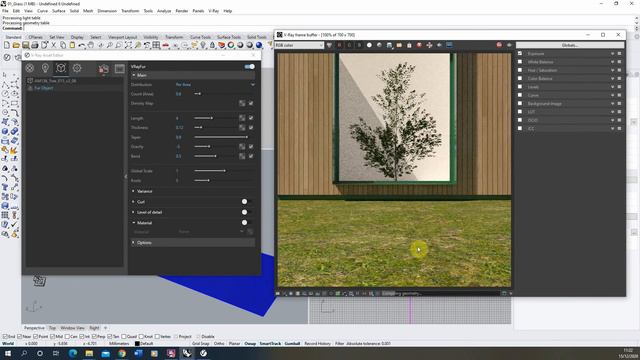The height and width of the screenshot is (360, 640).
Task: Toggle the red channel R button in frame buffer
Action: [x=339, y=45]
